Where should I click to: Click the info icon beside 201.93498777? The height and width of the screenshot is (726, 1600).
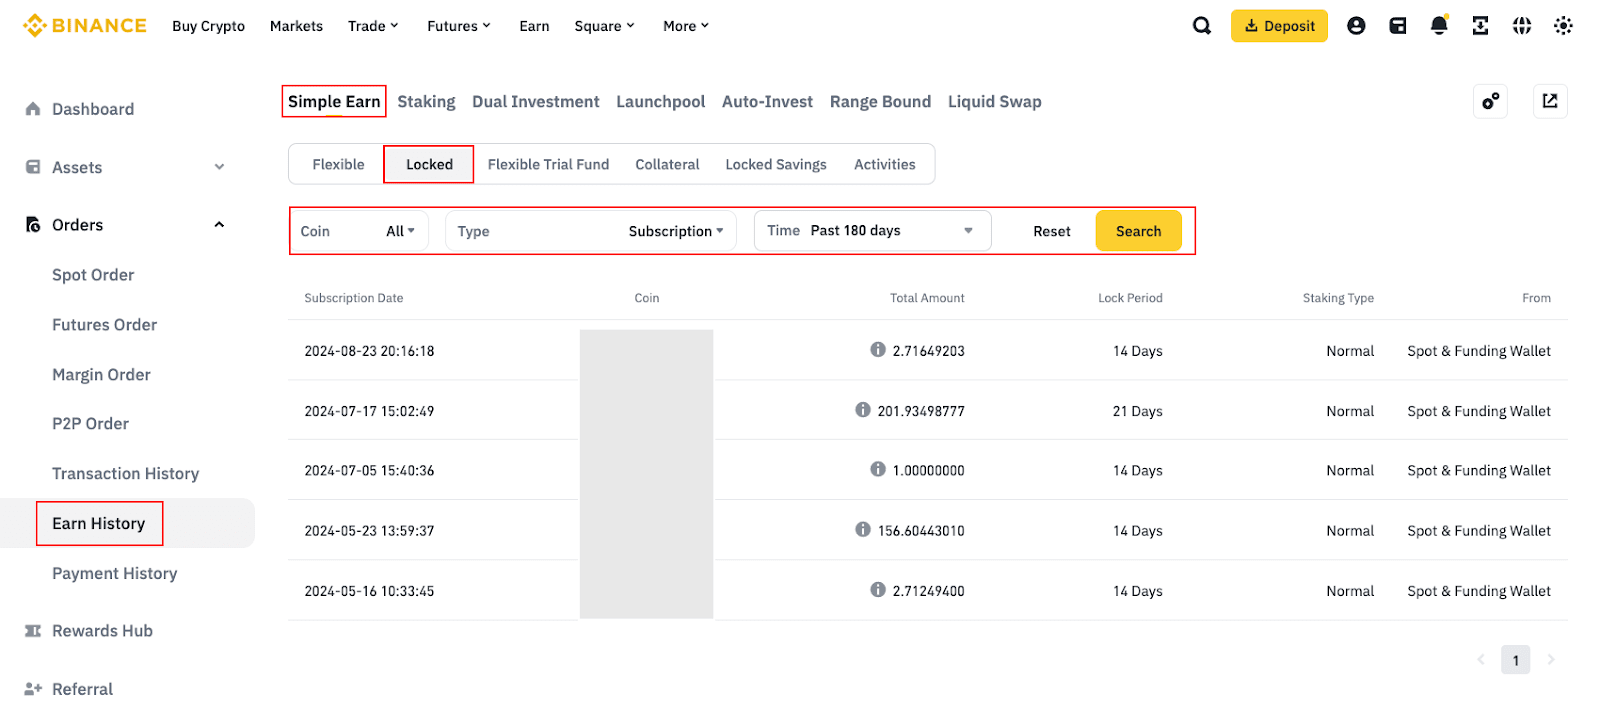[863, 410]
